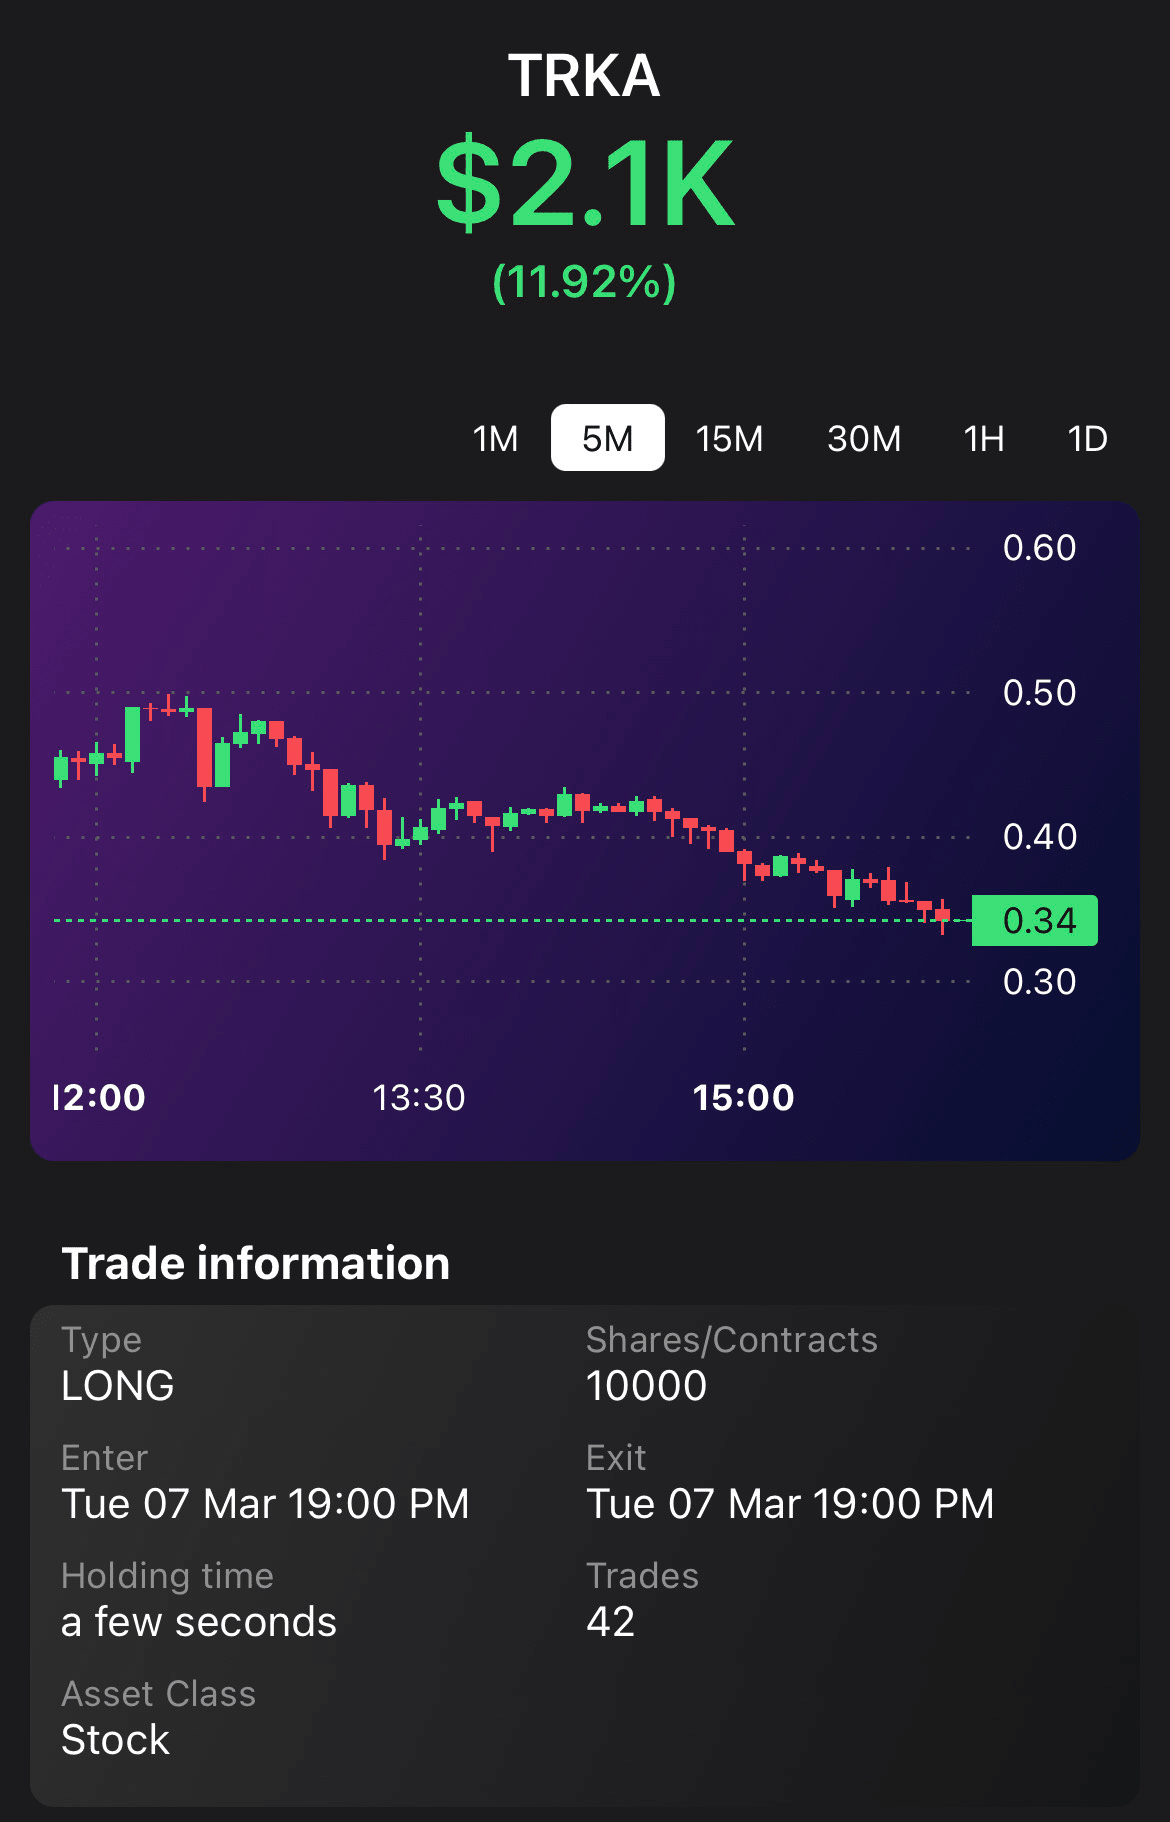Select the 1H timeframe tab
The height and width of the screenshot is (1822, 1170).
point(983,438)
